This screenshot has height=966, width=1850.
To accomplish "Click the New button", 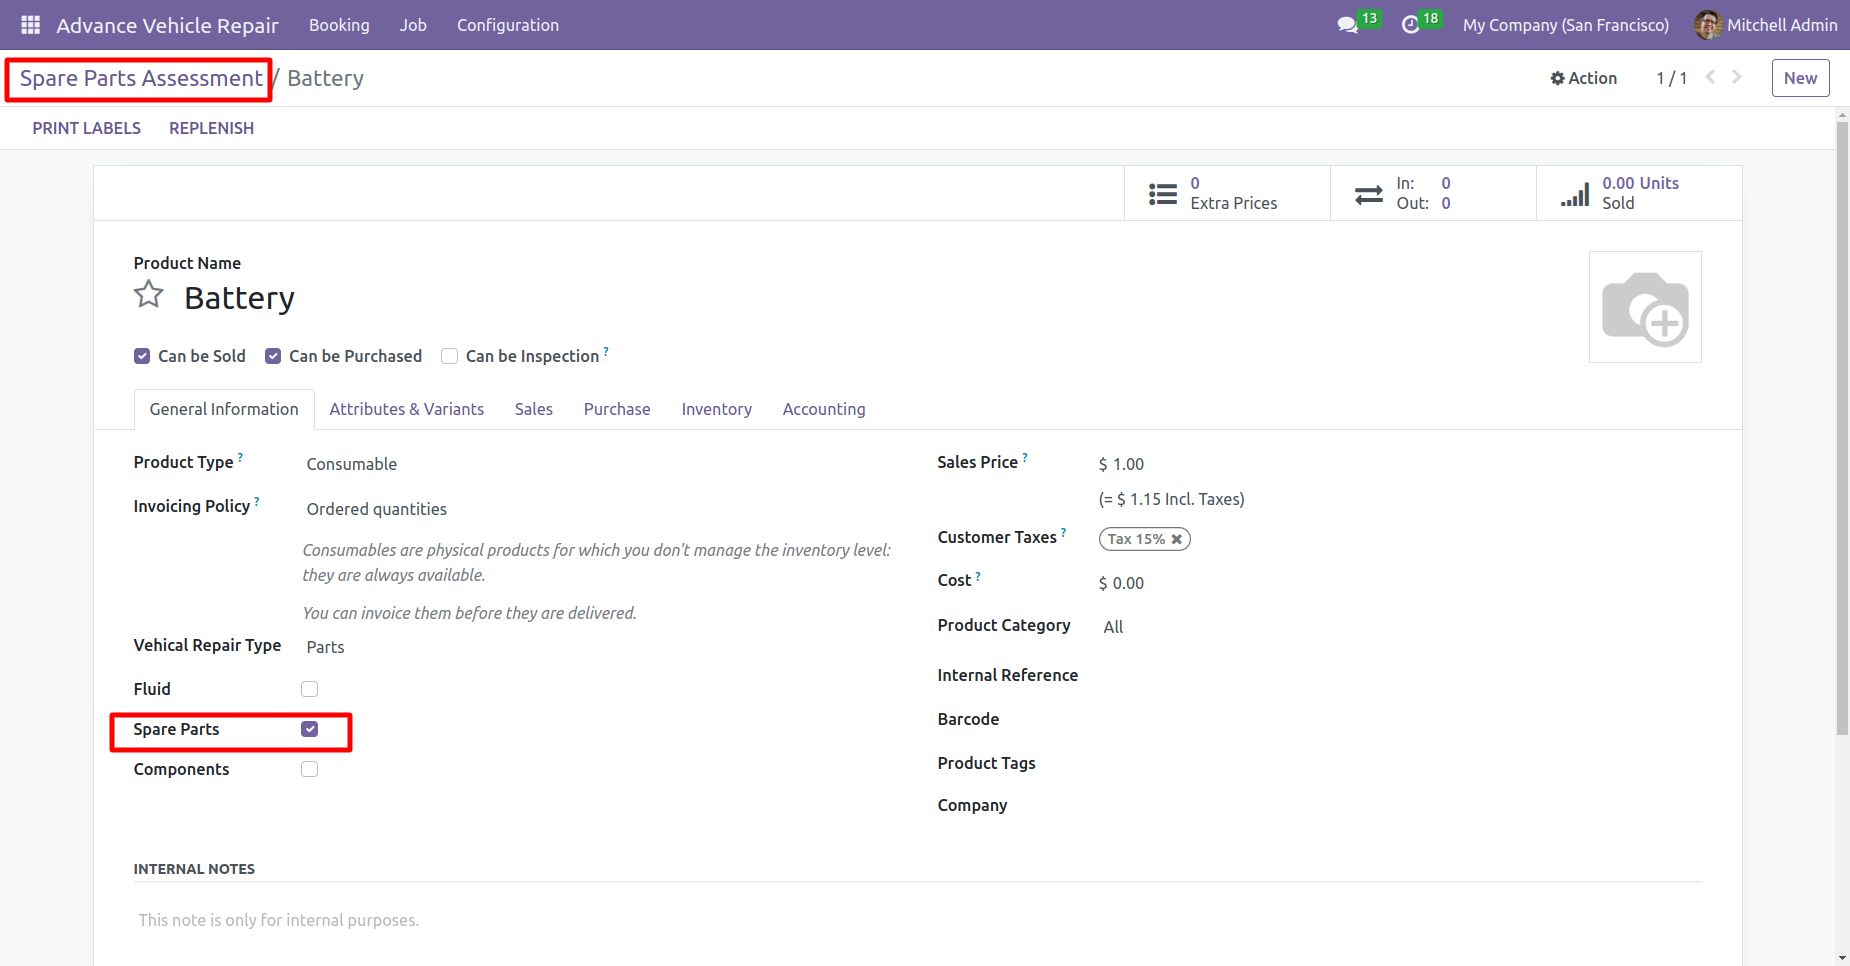I will coord(1800,78).
